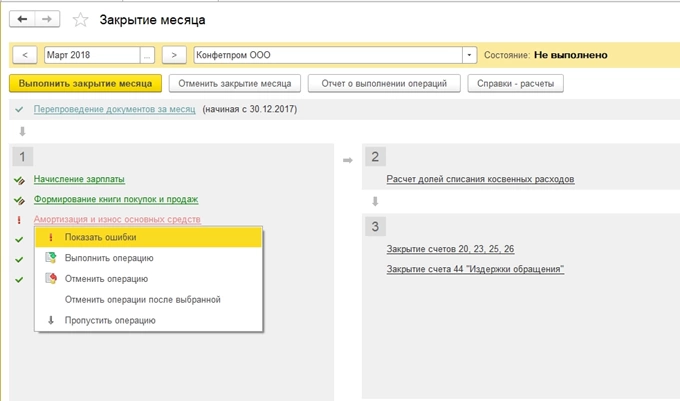
Task: Open the Начисление зарплаты link
Action: coord(79,179)
